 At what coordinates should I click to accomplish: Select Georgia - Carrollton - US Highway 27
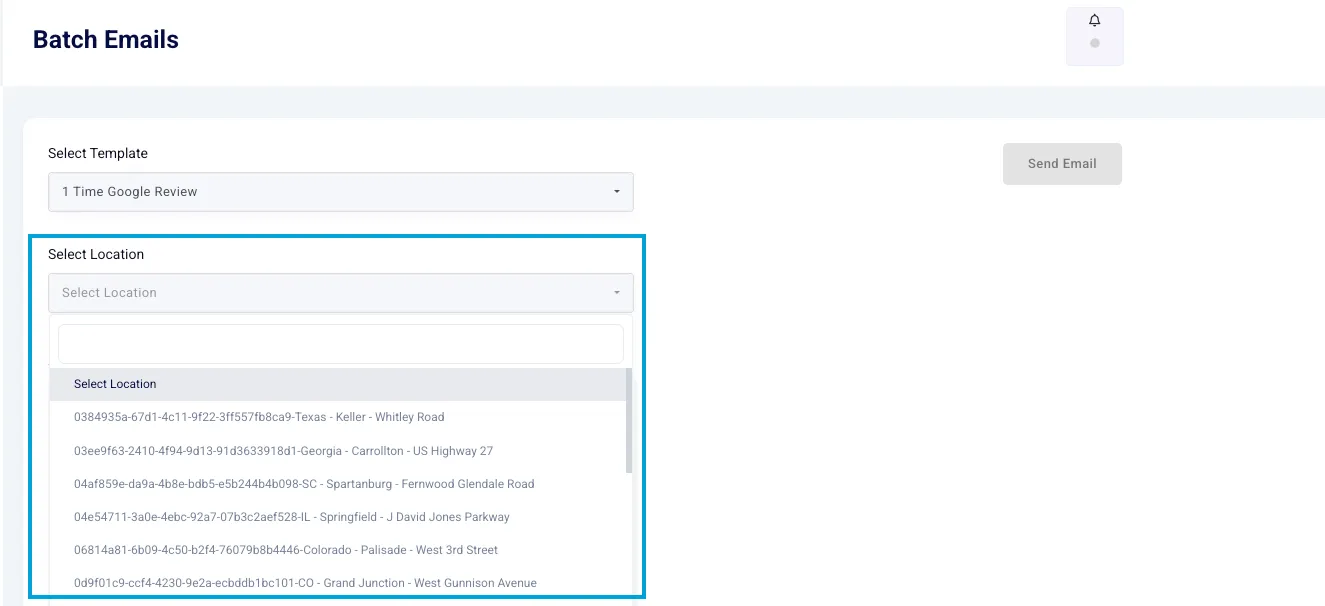338,451
